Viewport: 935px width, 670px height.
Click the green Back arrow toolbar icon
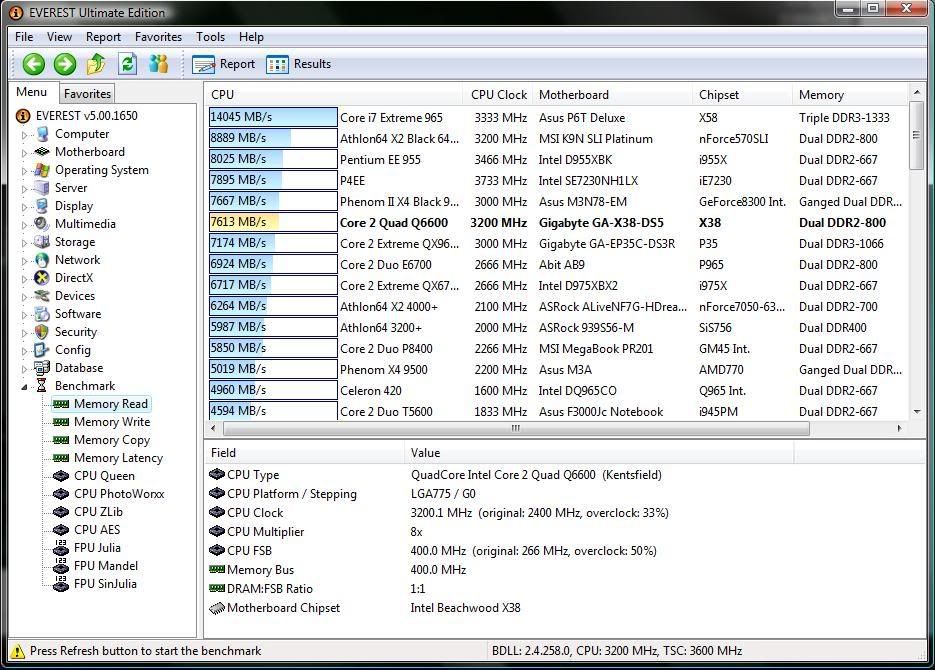coord(34,64)
